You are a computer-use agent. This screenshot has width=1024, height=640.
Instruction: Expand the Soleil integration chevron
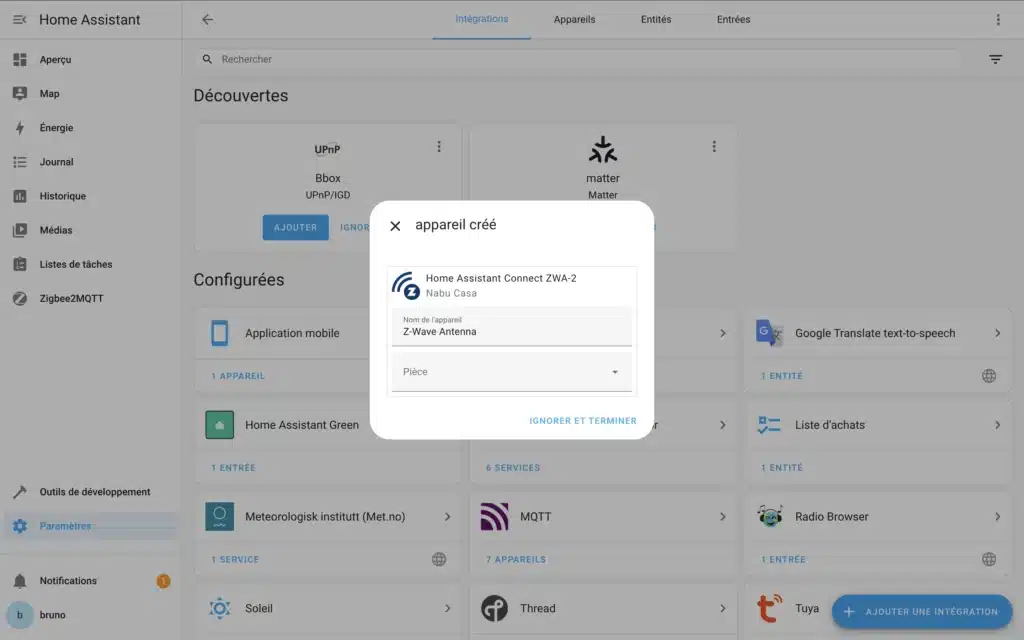point(447,608)
